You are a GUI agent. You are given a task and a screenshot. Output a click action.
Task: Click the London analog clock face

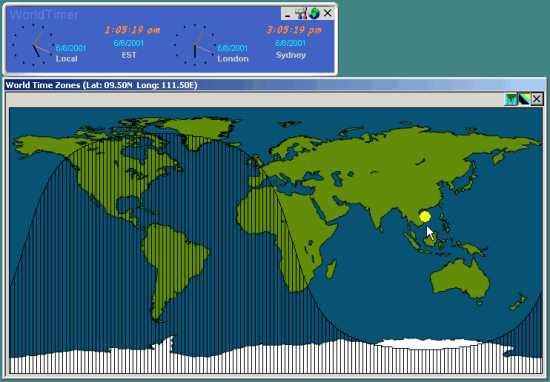(x=195, y=45)
